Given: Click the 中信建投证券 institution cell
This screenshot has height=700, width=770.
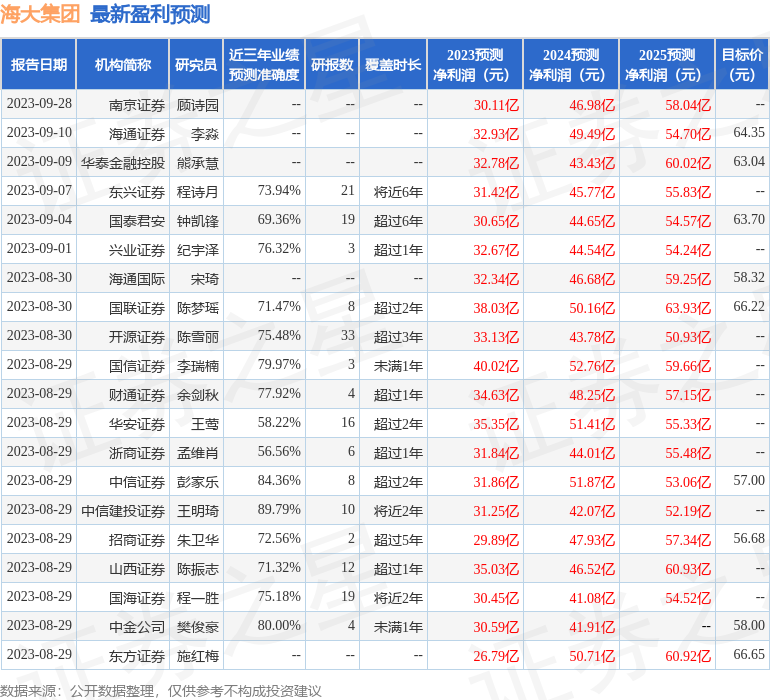Looking at the screenshot, I should click(x=123, y=510).
